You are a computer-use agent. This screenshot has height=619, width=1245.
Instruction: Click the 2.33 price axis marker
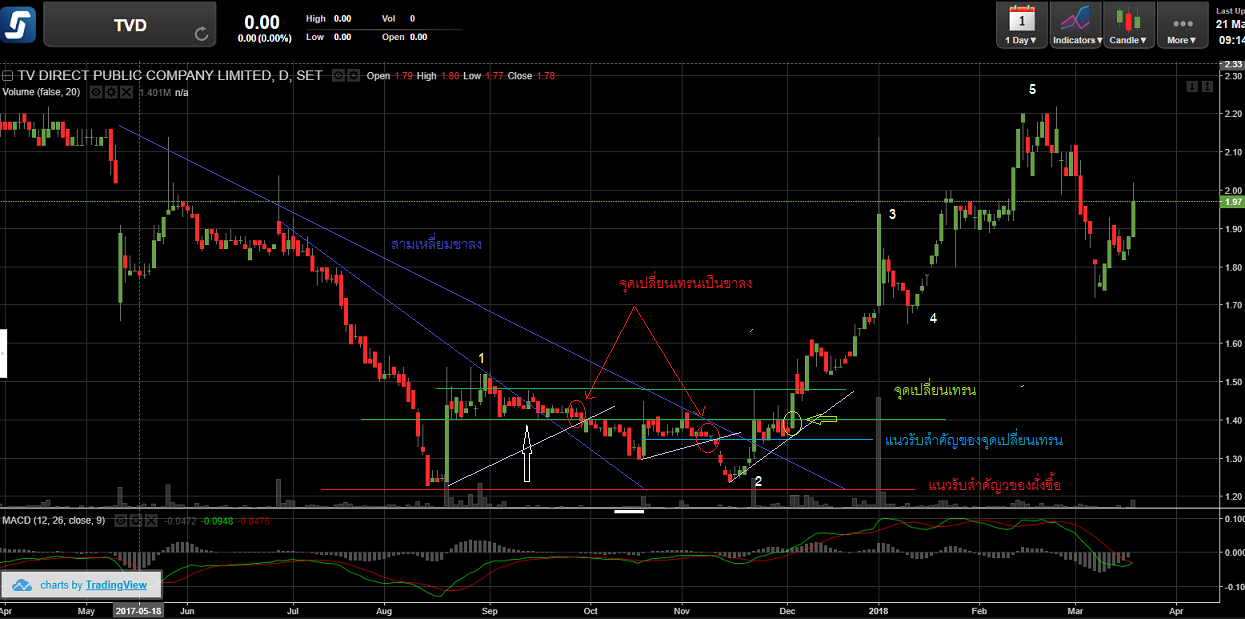point(1232,66)
